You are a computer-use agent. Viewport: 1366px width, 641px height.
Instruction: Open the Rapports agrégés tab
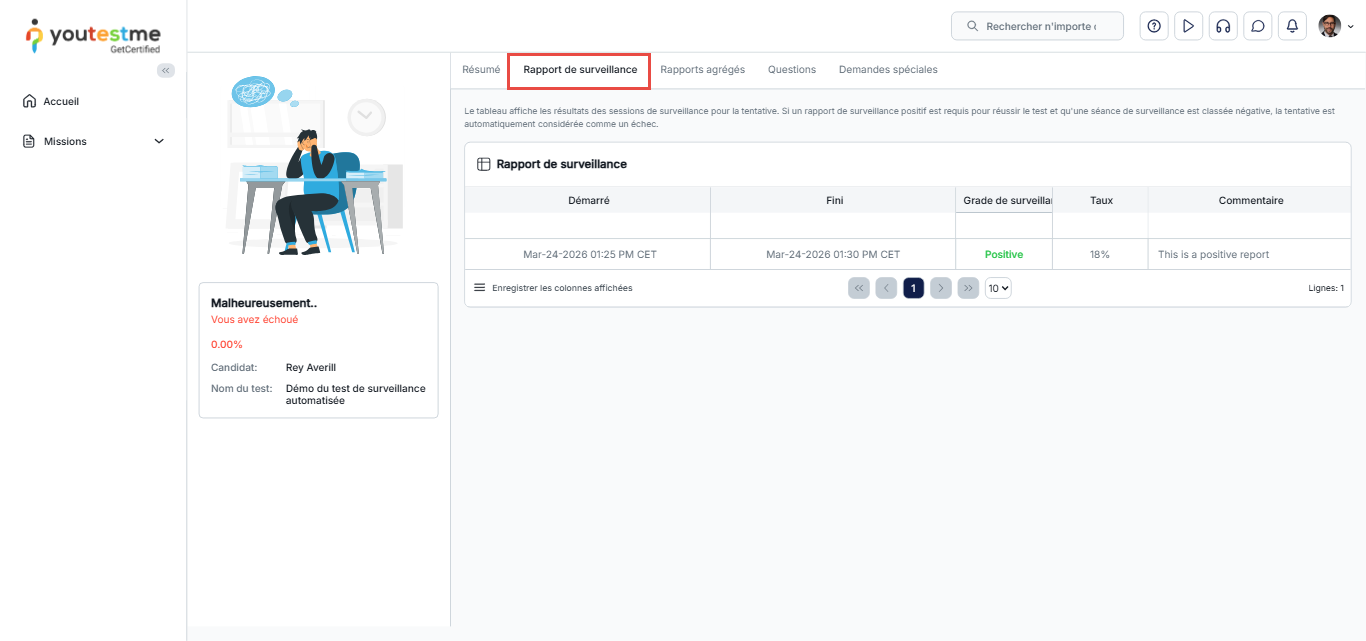(702, 70)
